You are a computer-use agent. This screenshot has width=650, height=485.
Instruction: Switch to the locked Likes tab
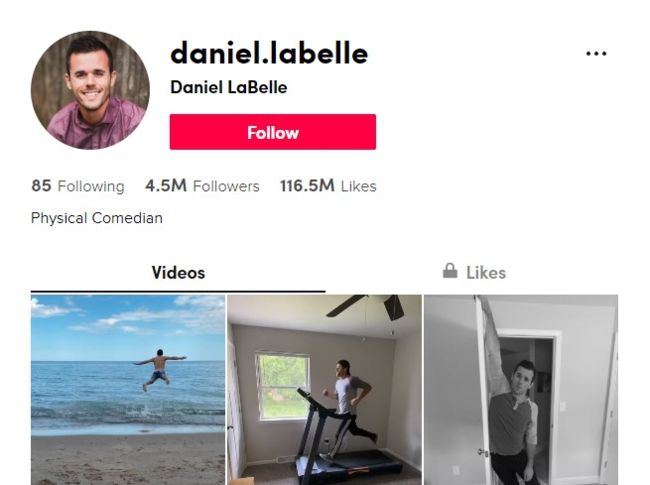[x=474, y=272]
